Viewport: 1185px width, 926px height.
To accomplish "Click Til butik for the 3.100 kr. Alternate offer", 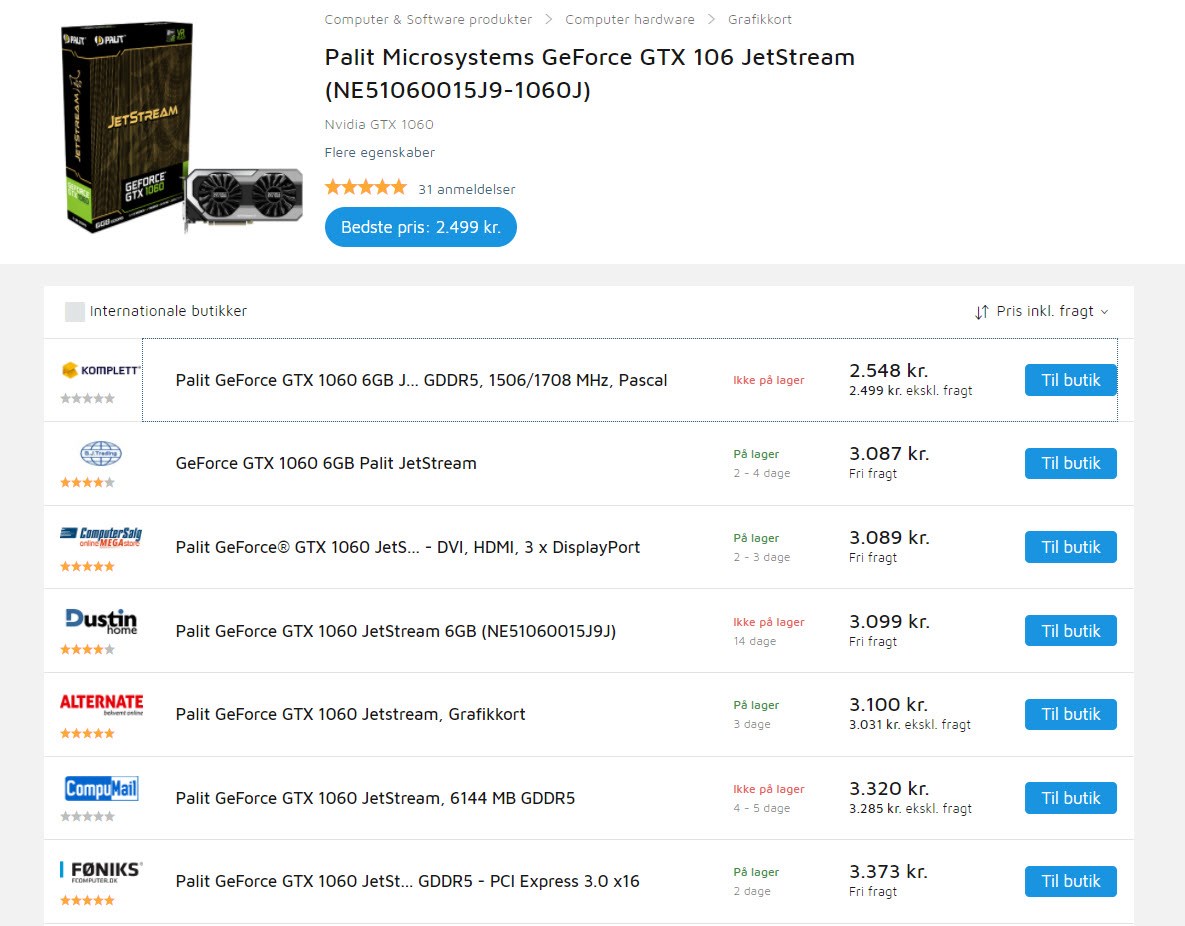I will point(1070,714).
